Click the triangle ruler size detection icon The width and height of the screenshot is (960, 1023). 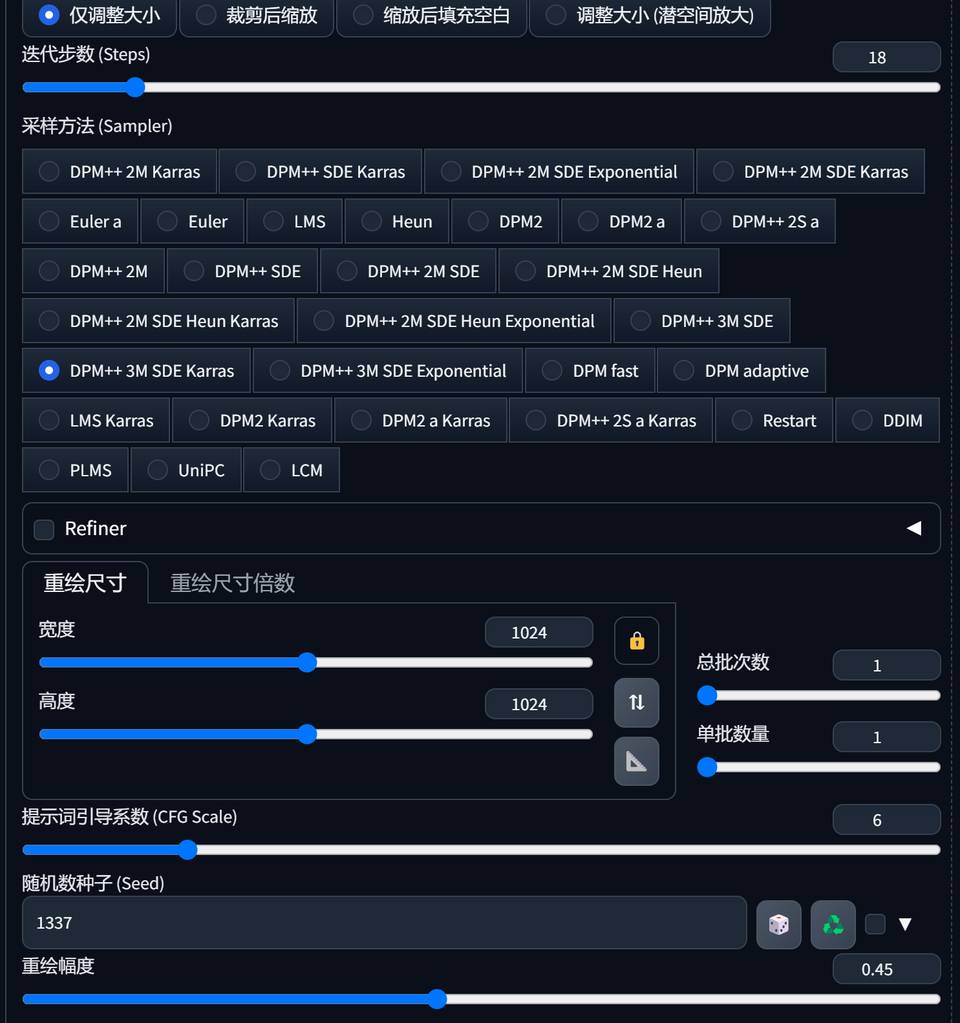[636, 762]
